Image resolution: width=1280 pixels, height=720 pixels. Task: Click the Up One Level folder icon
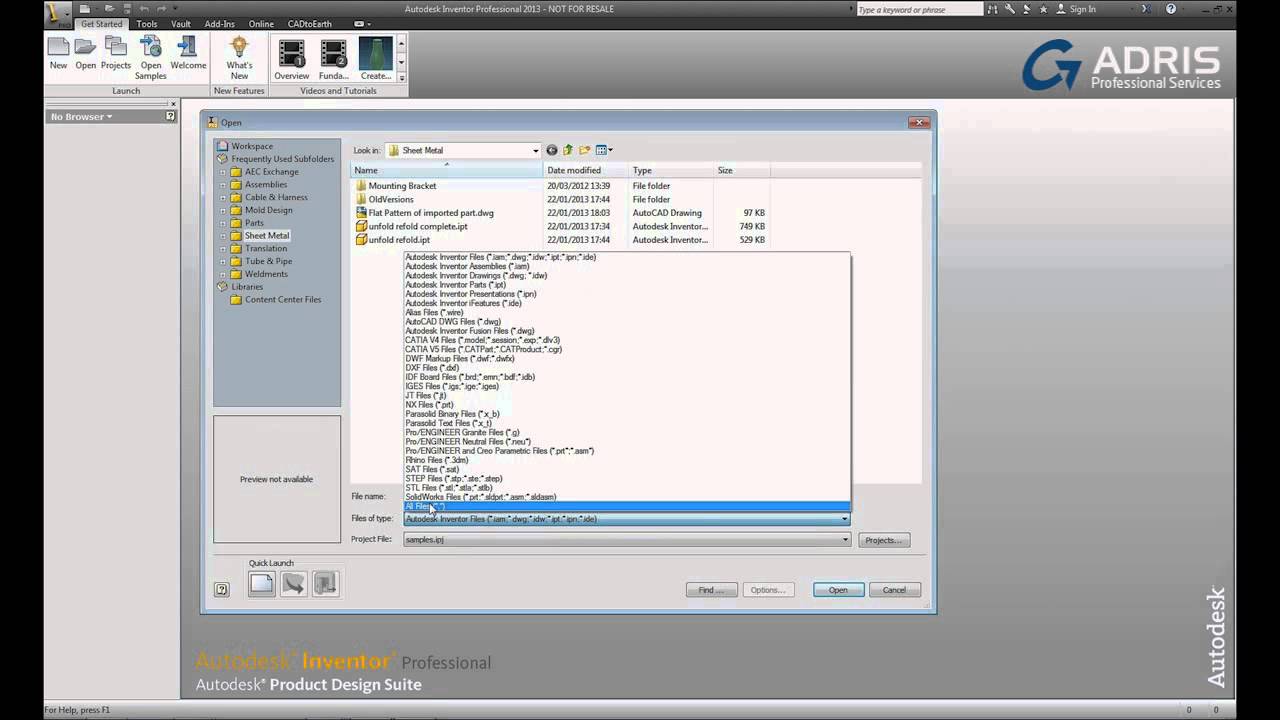coord(568,150)
